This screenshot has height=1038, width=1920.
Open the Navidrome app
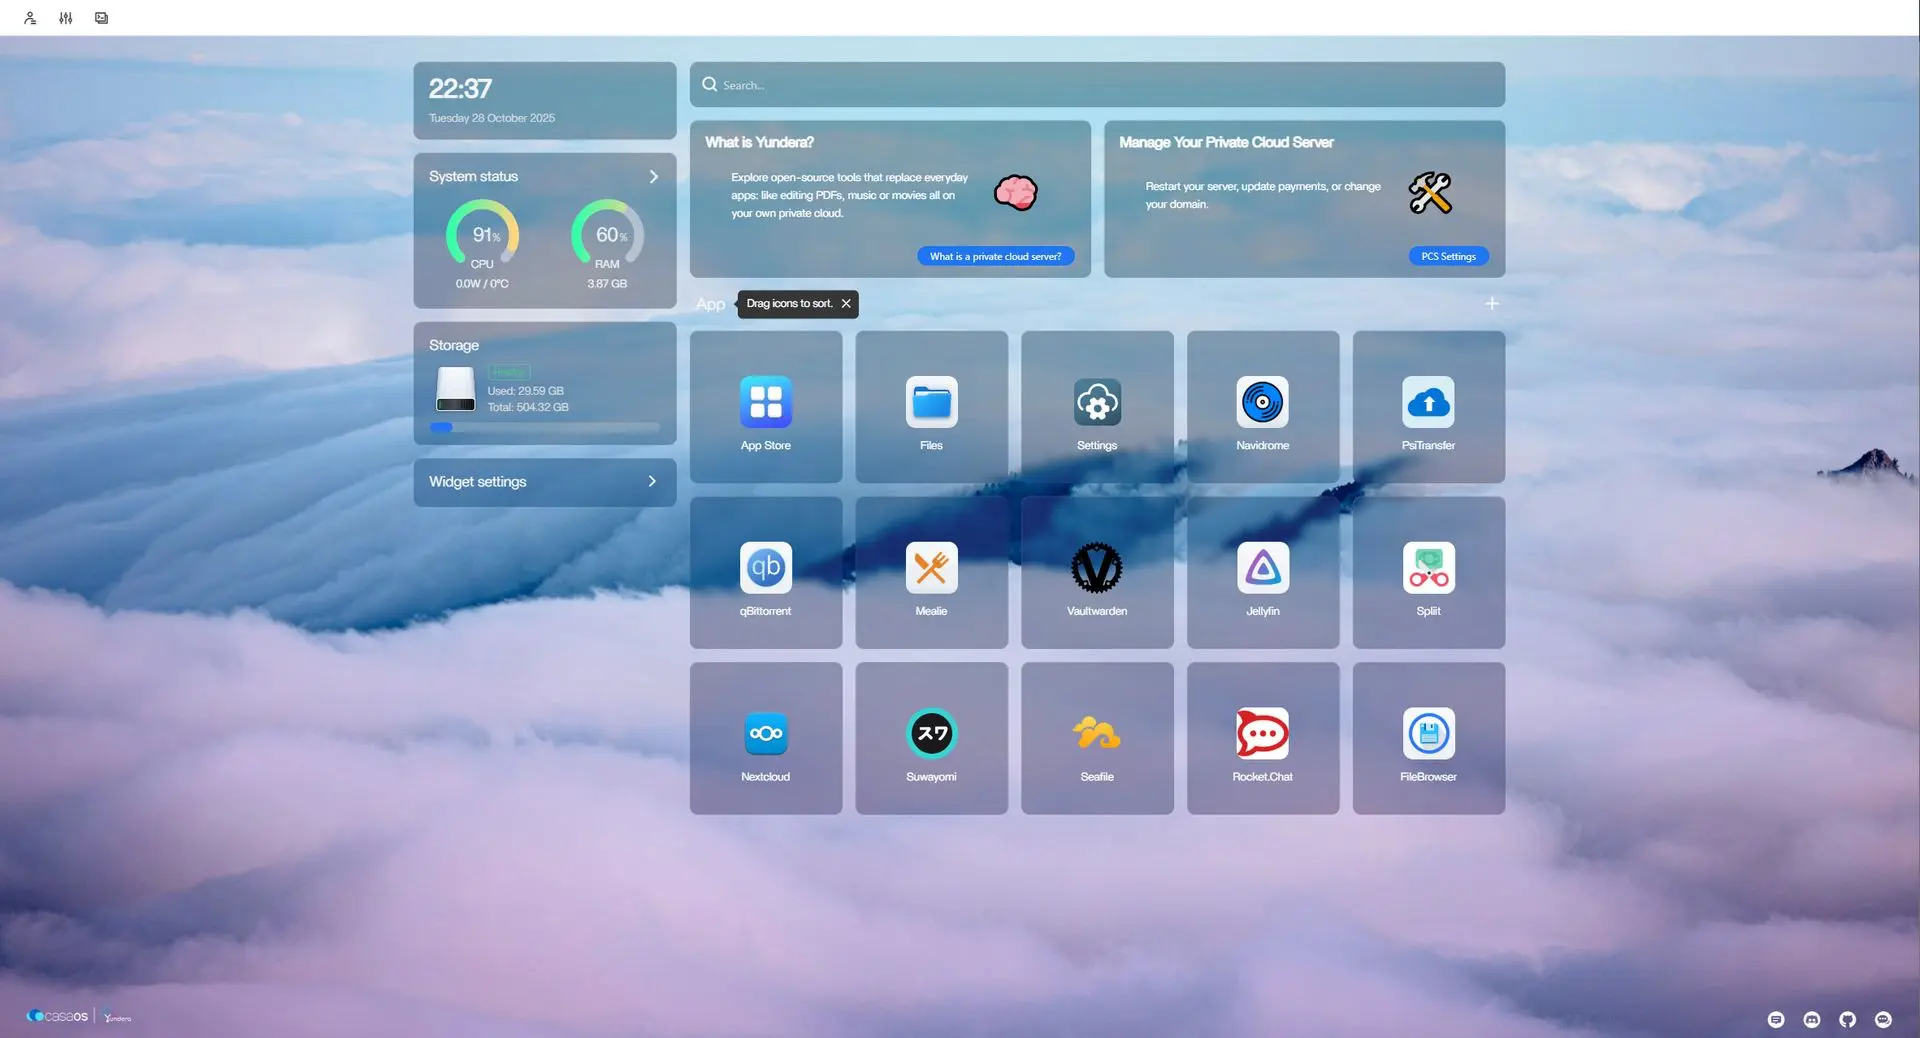1262,403
